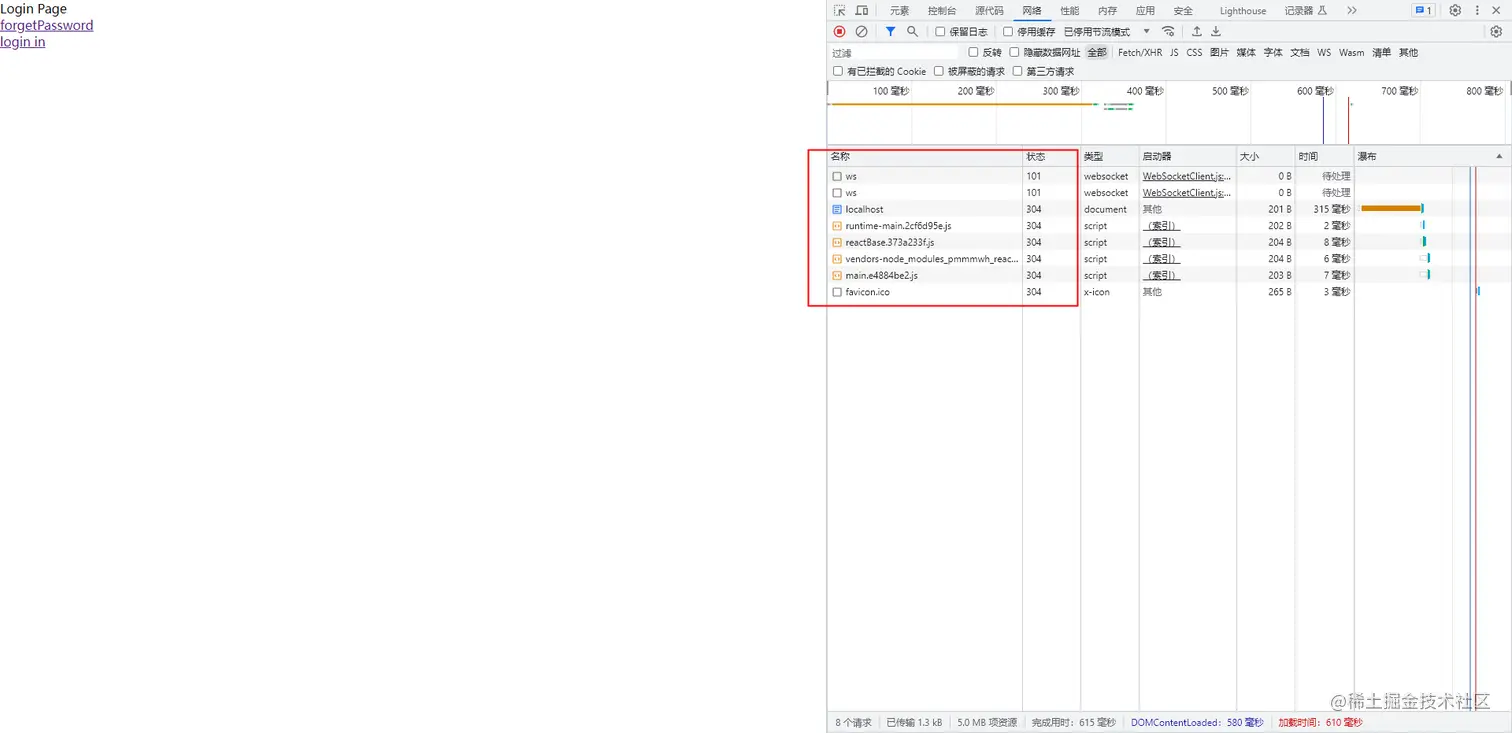Export HAR file using download arrow icon
Screen dimensions: 1512x733
pyautogui.click(x=1216, y=32)
